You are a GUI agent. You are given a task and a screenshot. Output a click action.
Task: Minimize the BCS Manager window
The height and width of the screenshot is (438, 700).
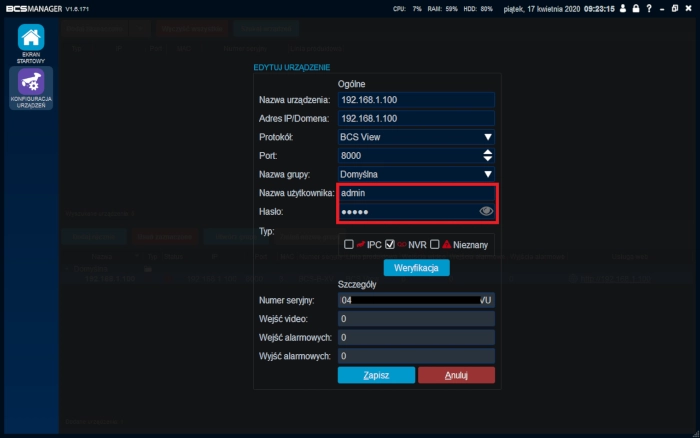coord(662,8)
